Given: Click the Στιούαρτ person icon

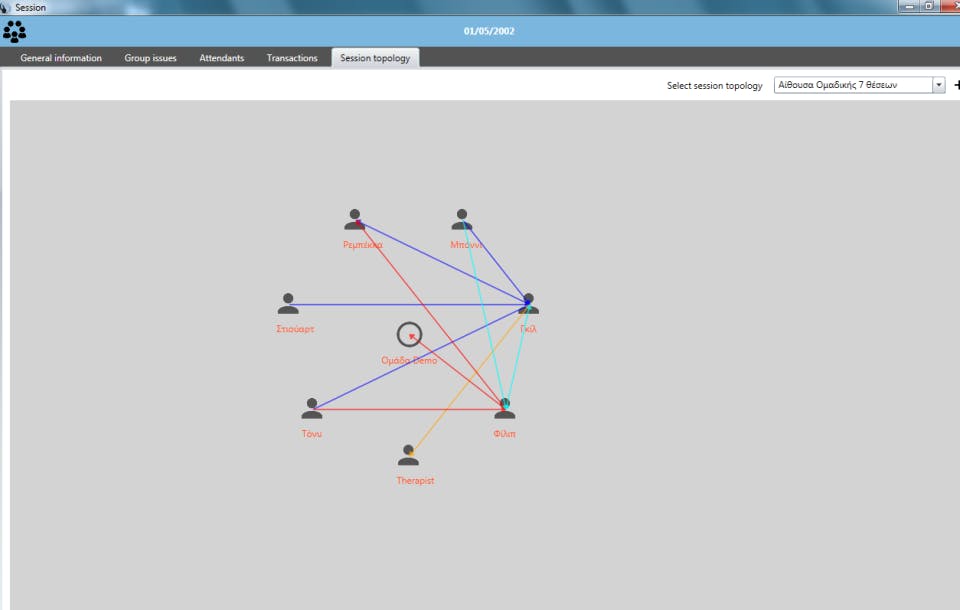Looking at the screenshot, I should [x=288, y=304].
